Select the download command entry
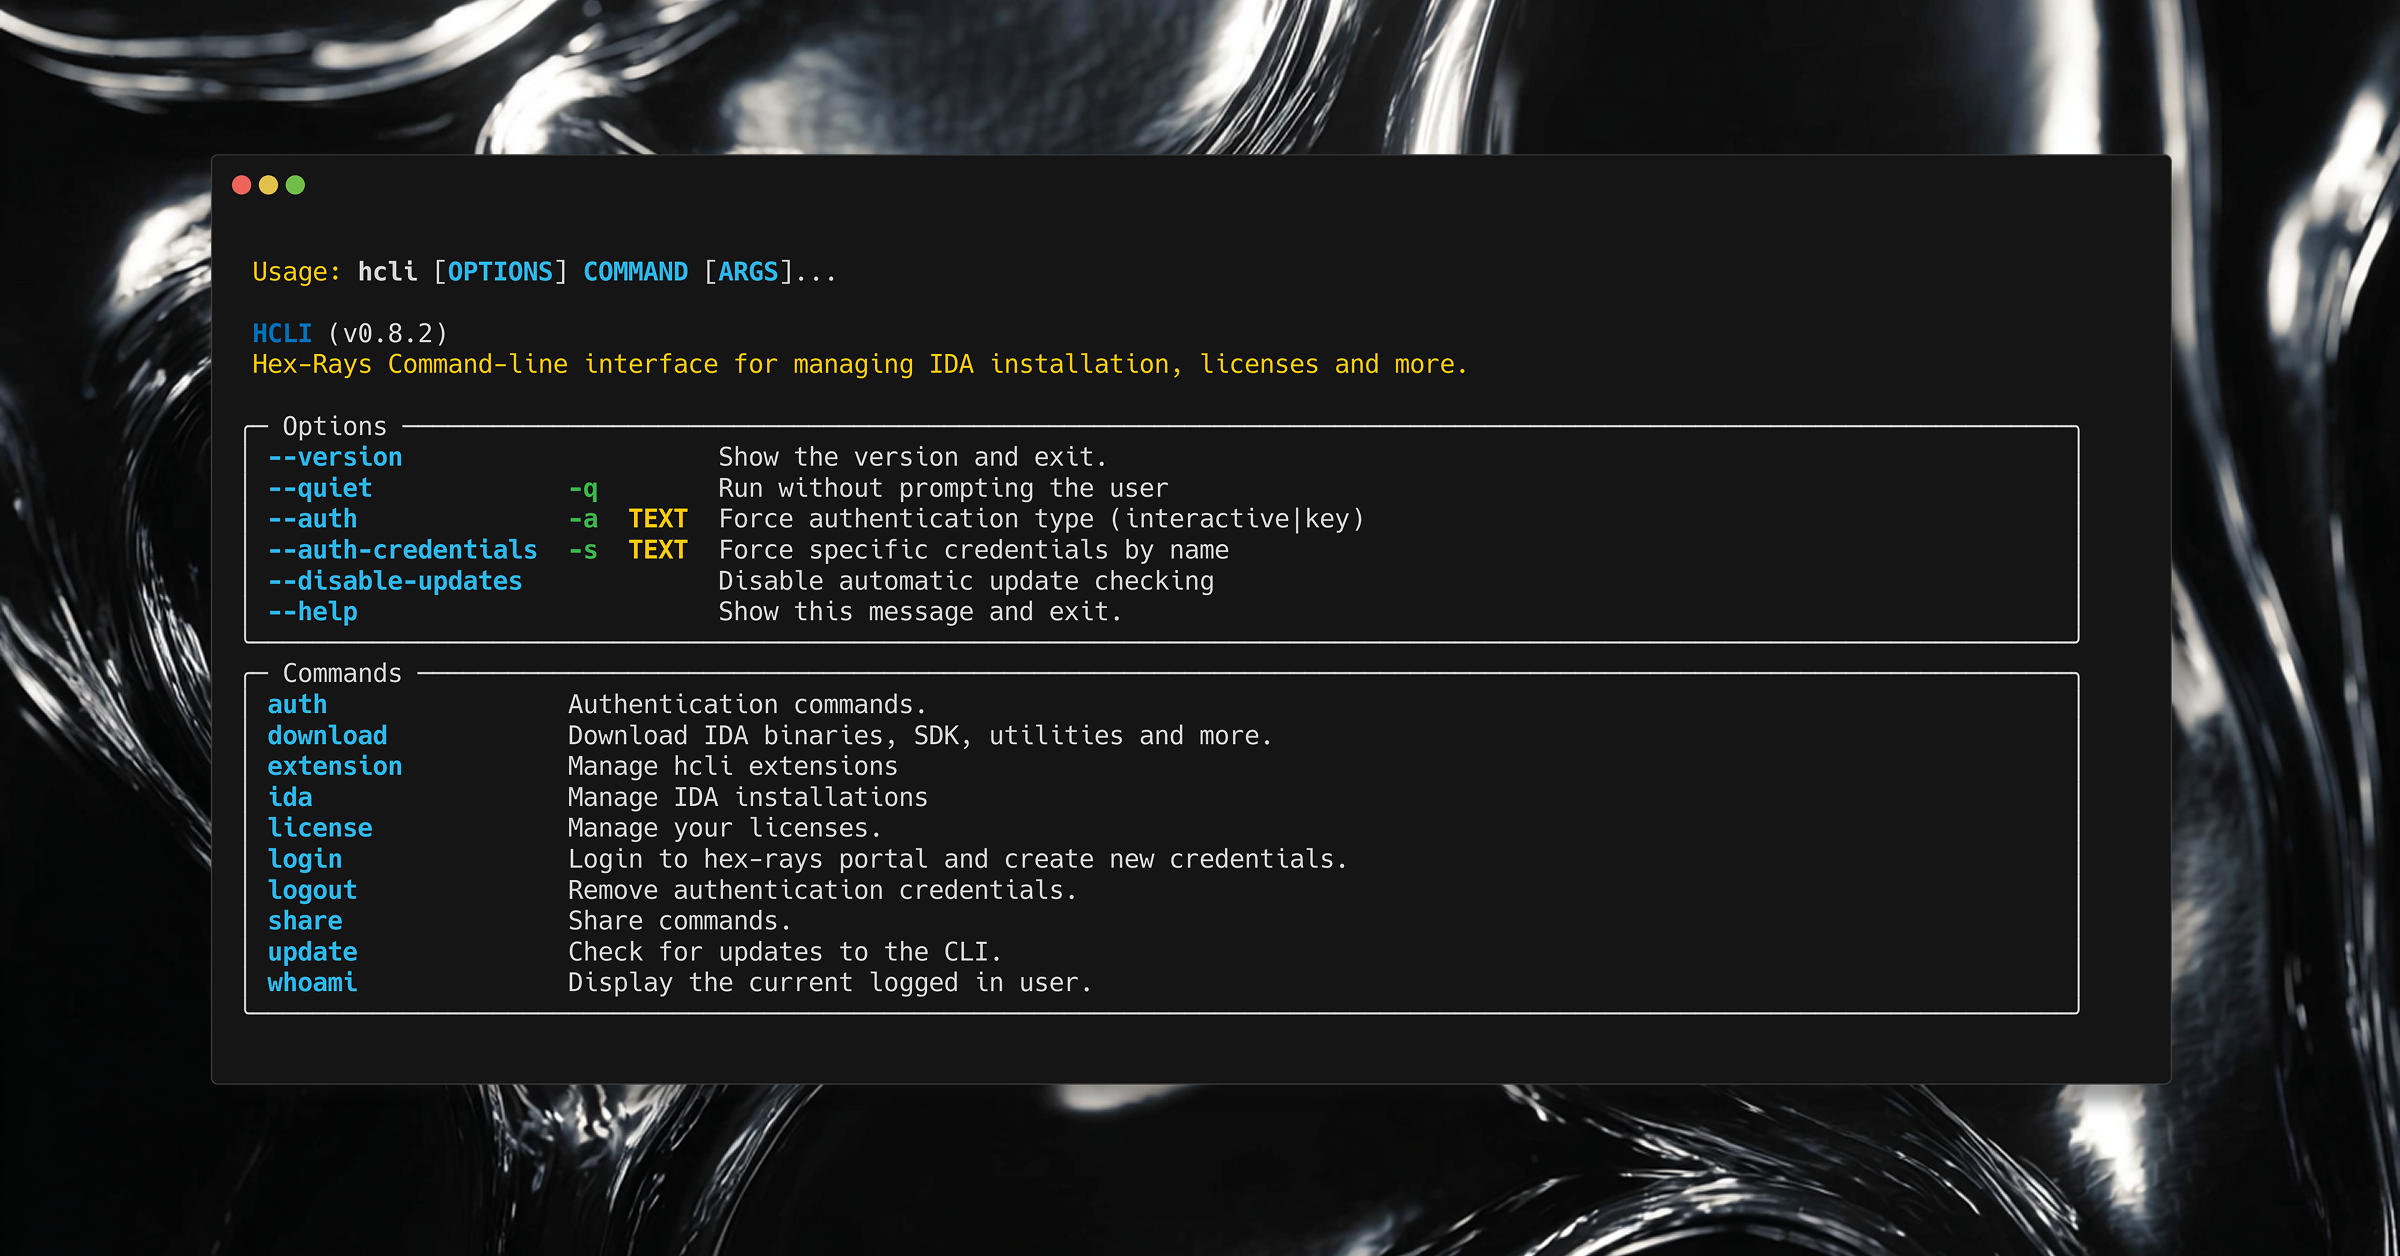The image size is (2400, 1256). tap(326, 735)
